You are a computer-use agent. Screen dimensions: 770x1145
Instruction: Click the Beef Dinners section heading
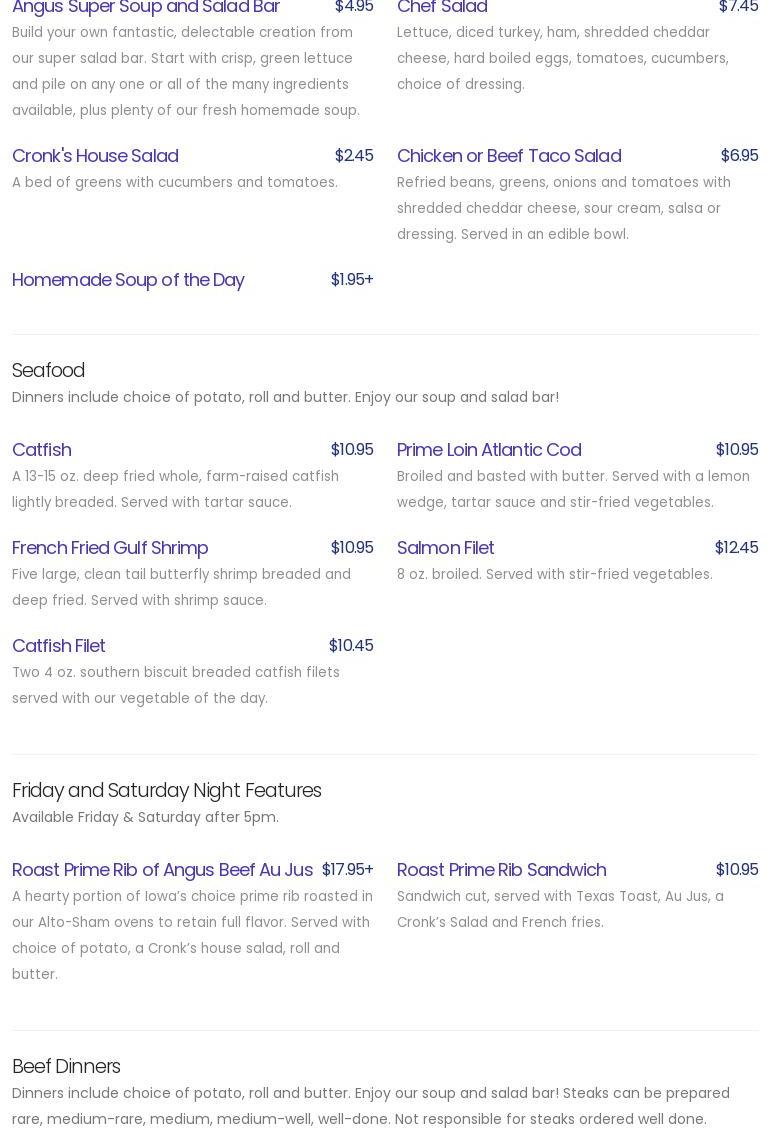point(66,1067)
